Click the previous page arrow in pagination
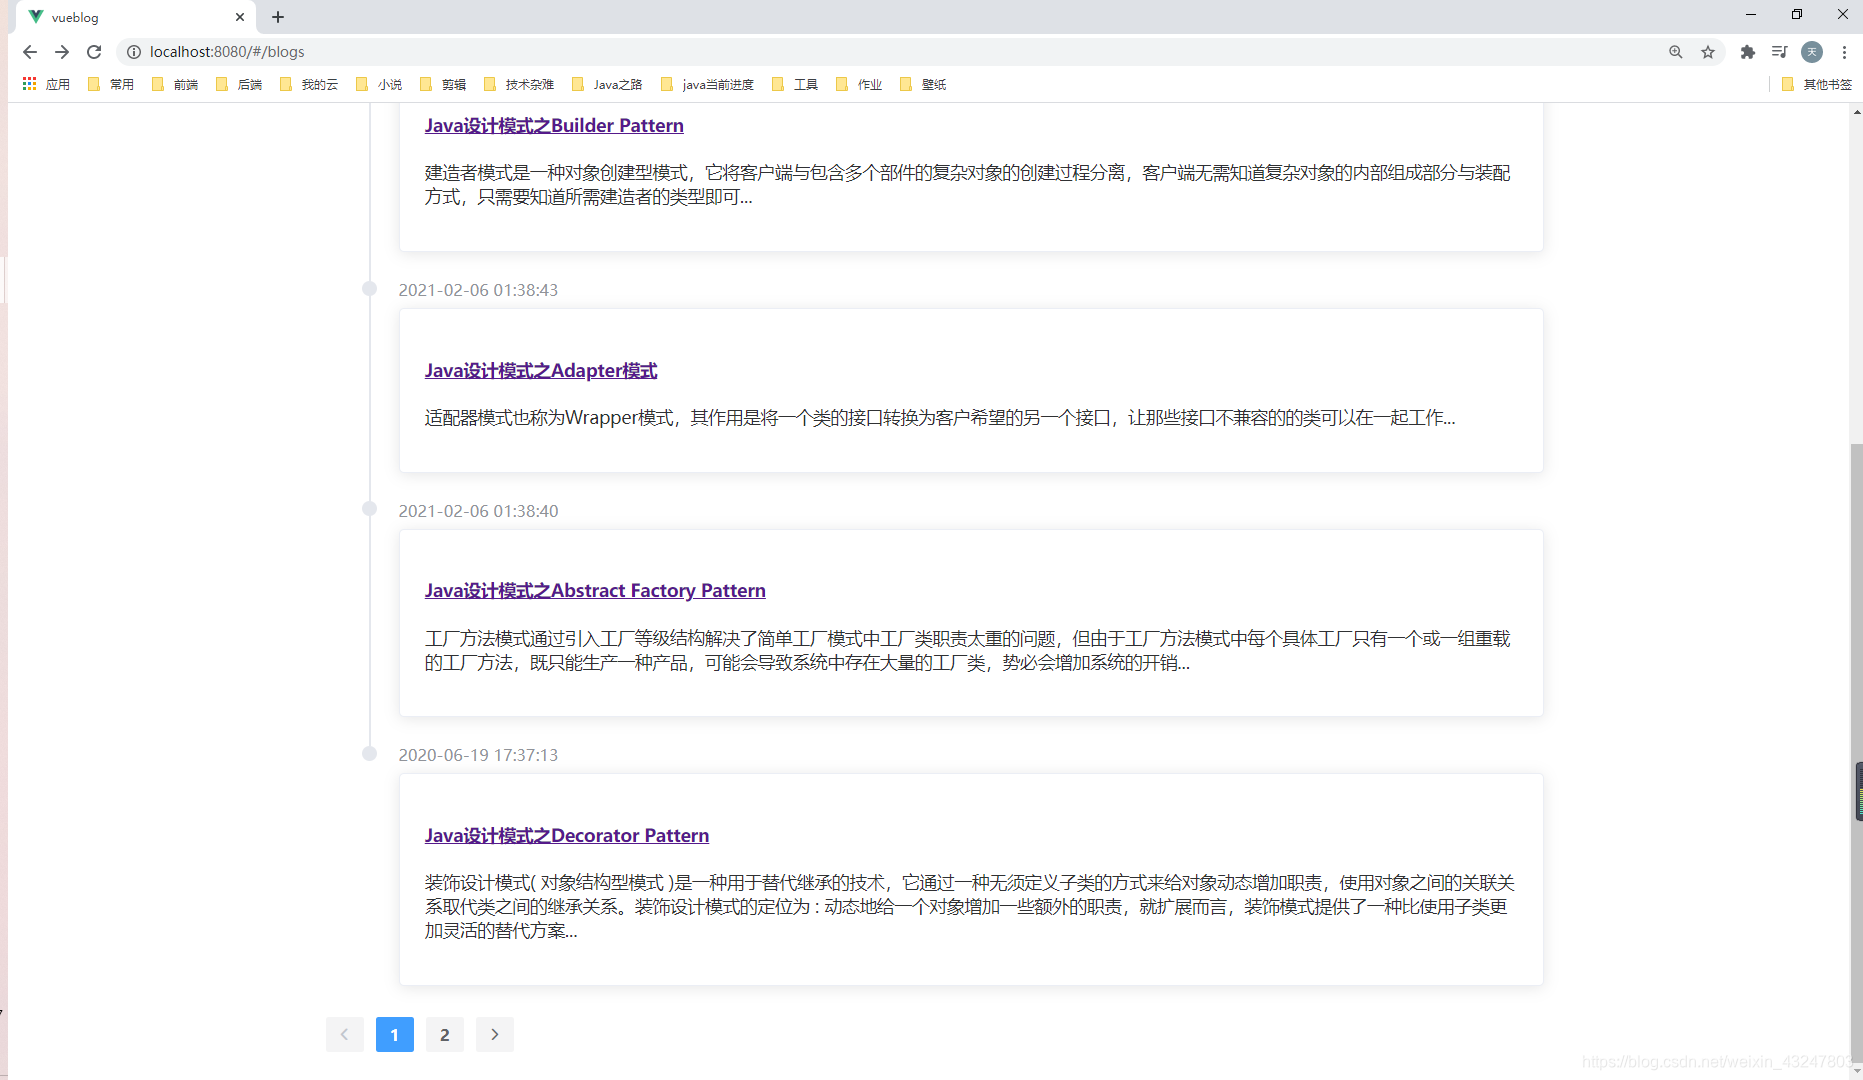The height and width of the screenshot is (1080, 1863). [345, 1034]
